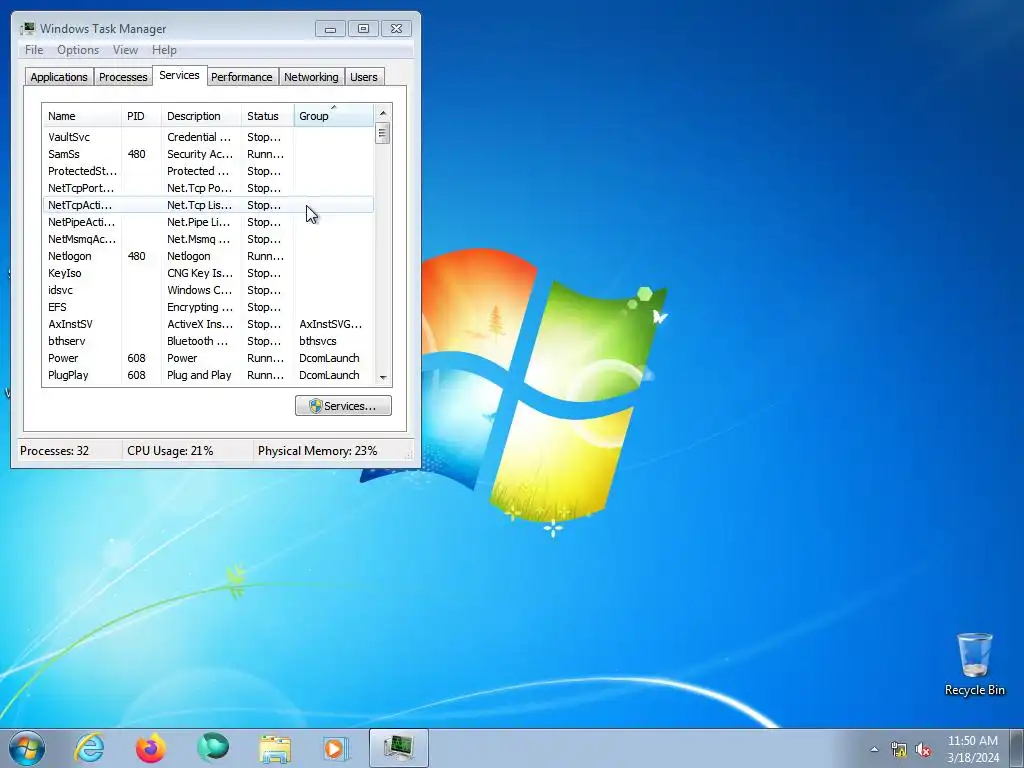This screenshot has width=1024, height=768.
Task: Click the clock showing 11:50 AM
Action: 973,748
